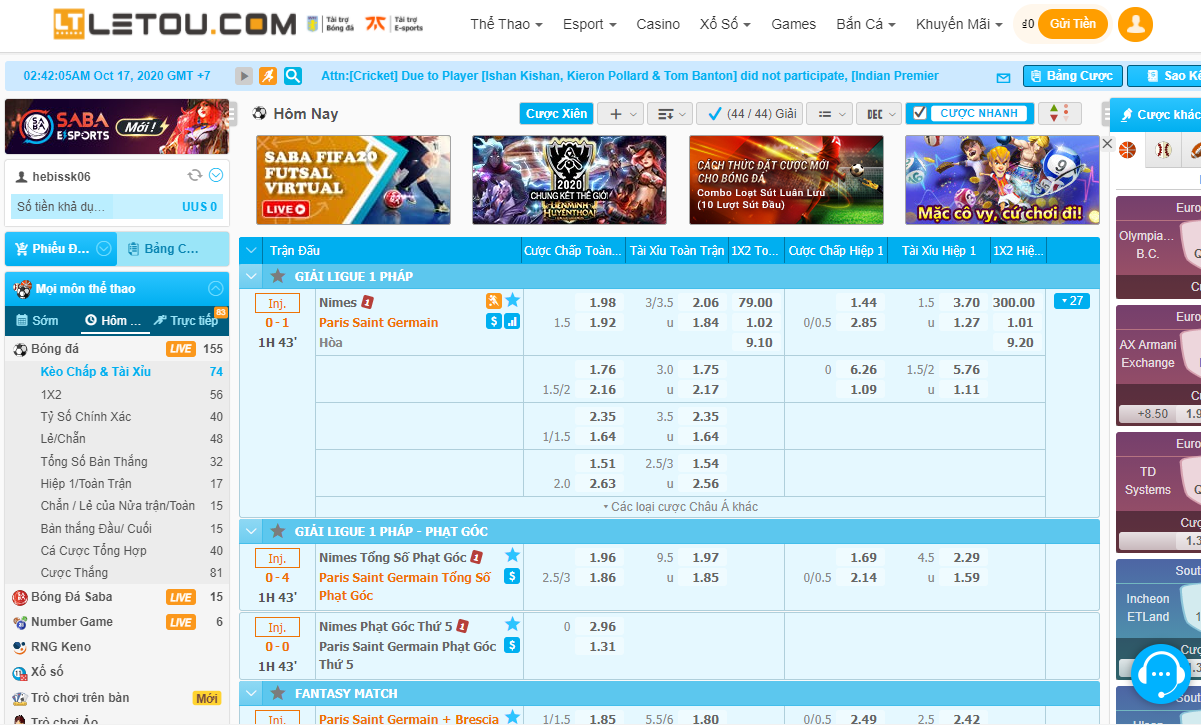Click the green-red odds arrows icon
The height and width of the screenshot is (725, 1201).
pyautogui.click(x=1059, y=113)
